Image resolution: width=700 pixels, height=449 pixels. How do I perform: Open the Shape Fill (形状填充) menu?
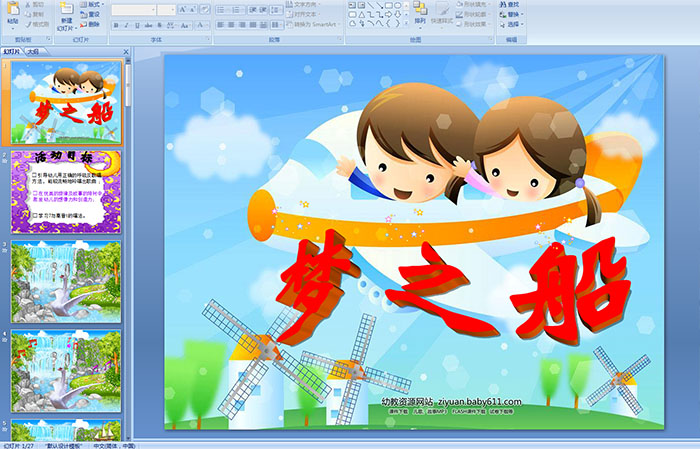click(x=475, y=4)
